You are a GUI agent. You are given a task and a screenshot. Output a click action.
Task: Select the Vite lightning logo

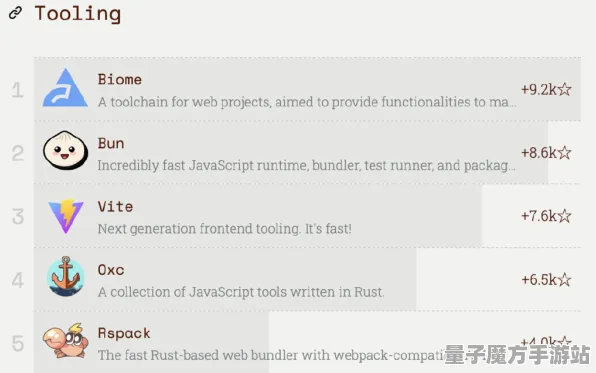(x=66, y=216)
